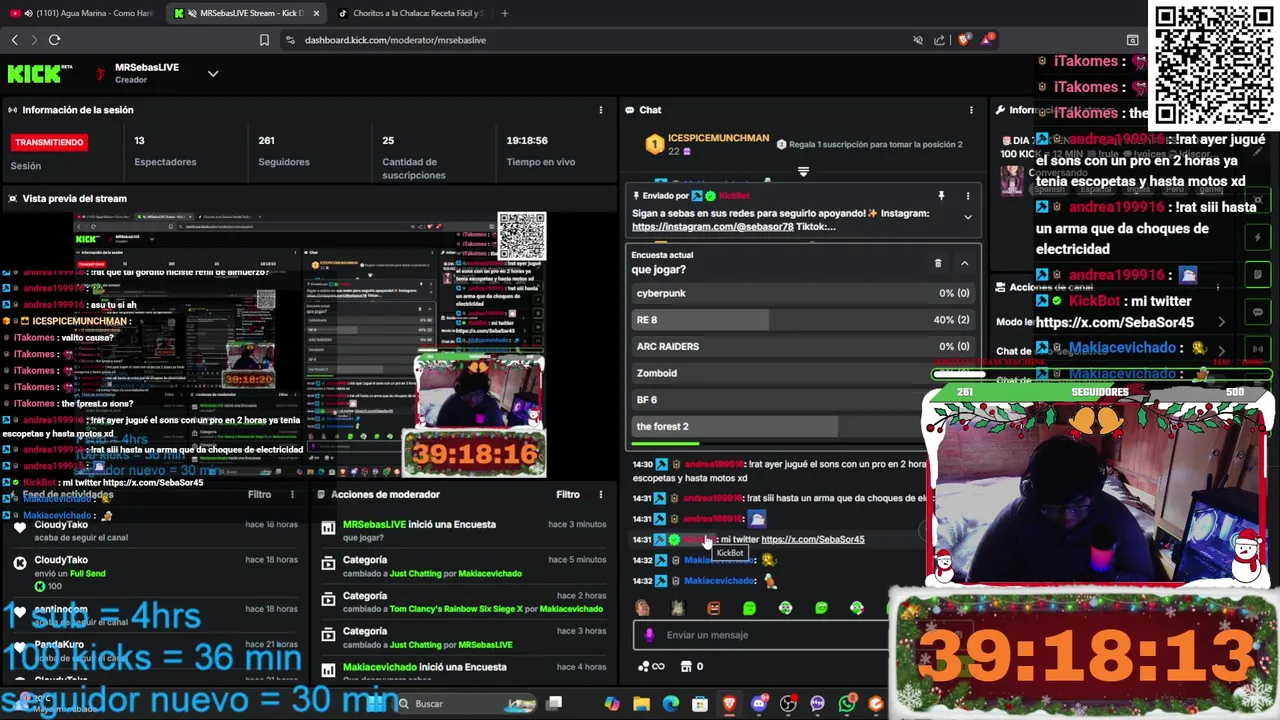Insert the first green Kick emote

(x=749, y=607)
